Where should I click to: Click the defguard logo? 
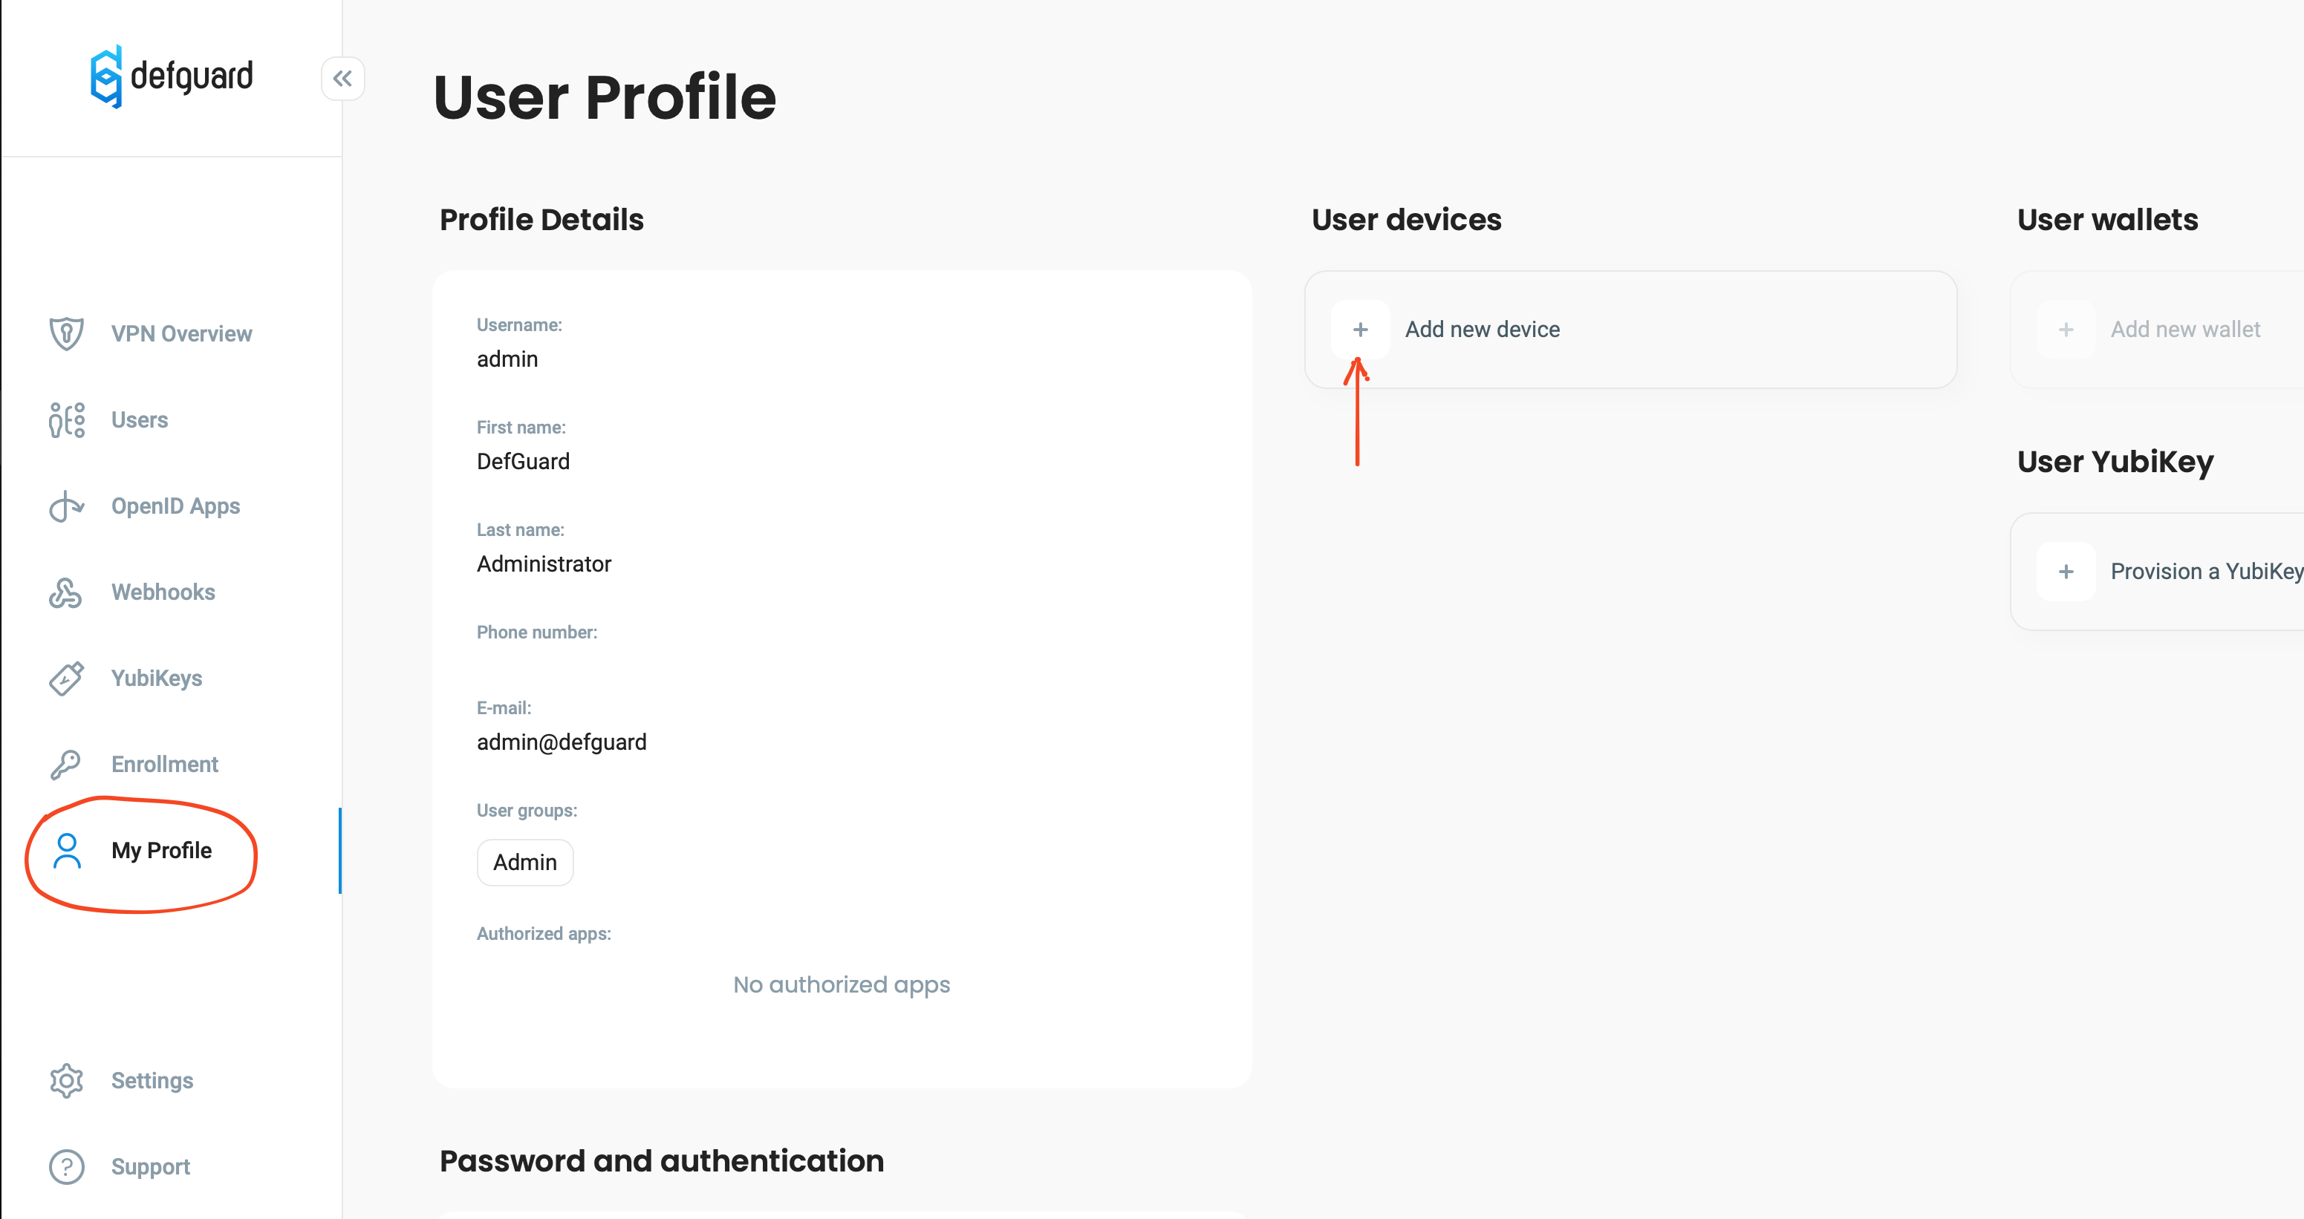171,77
